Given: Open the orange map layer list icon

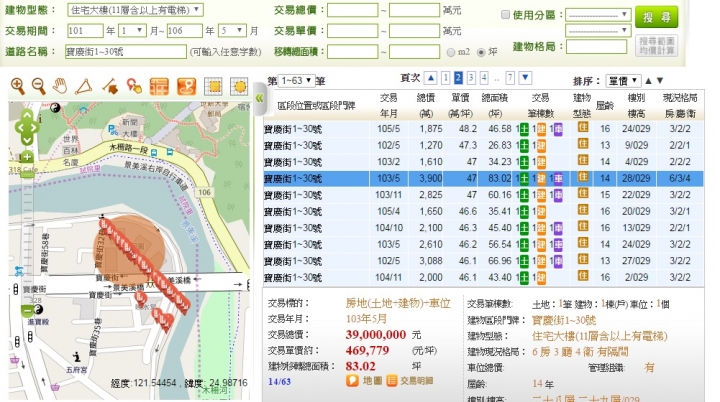Looking at the screenshot, I should (159, 86).
